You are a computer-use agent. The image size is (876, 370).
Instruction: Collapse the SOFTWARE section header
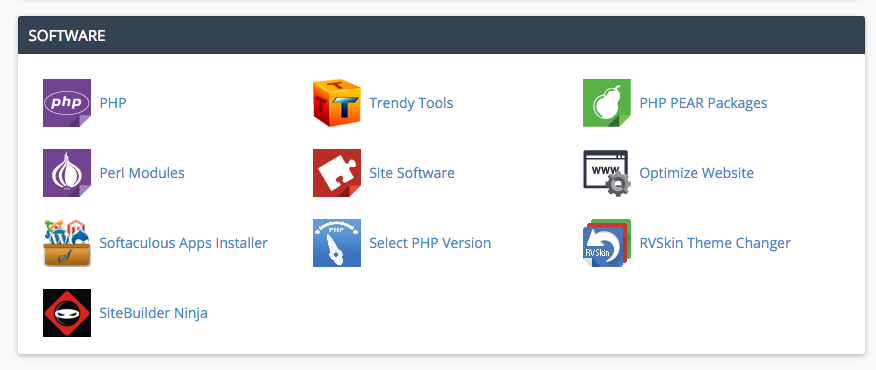click(441, 35)
